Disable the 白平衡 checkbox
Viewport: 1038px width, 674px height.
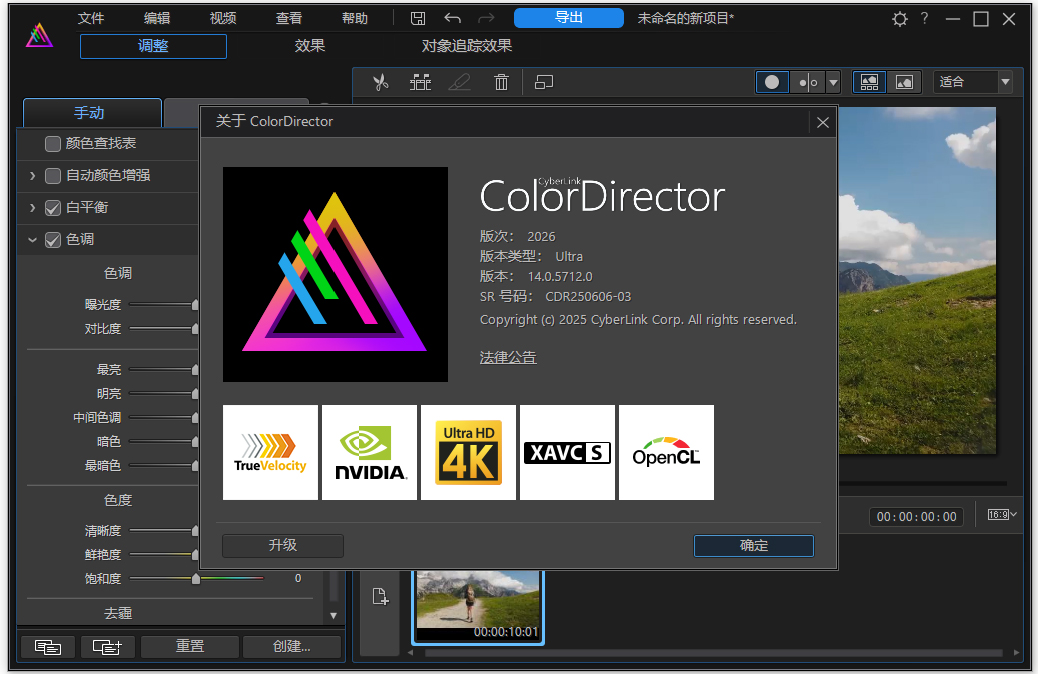coord(52,208)
